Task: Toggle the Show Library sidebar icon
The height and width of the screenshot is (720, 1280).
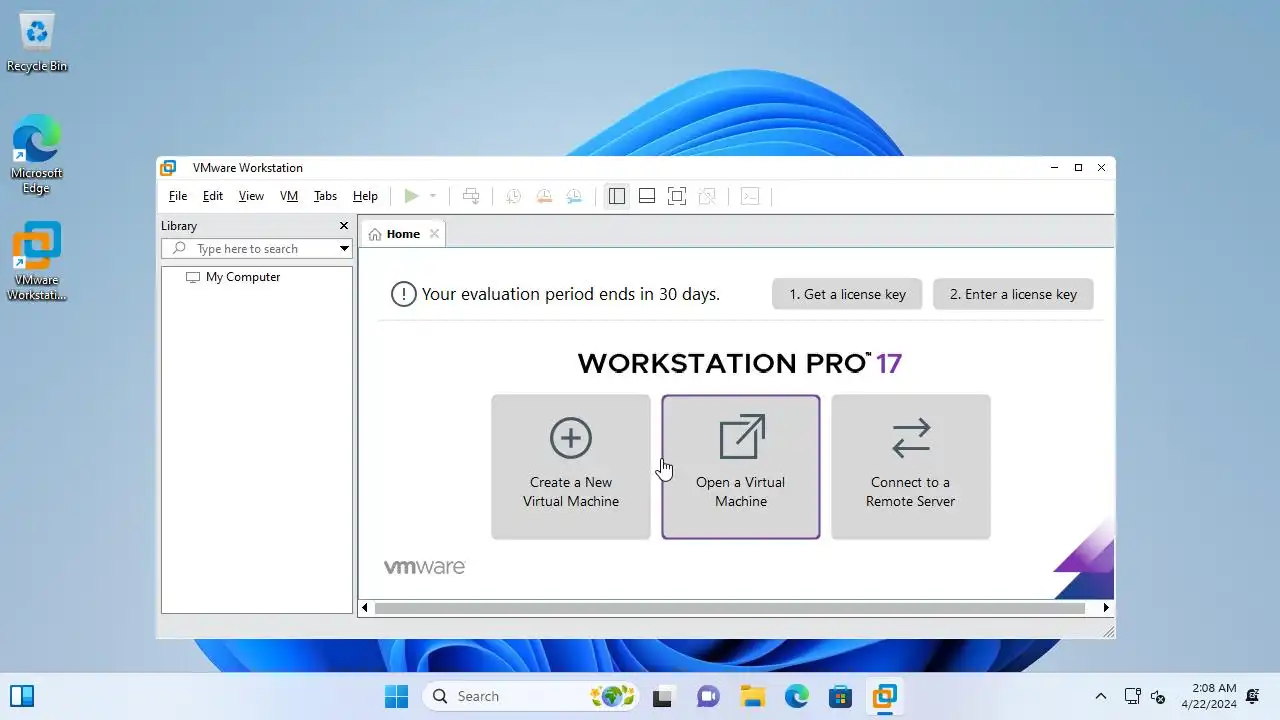Action: [617, 196]
